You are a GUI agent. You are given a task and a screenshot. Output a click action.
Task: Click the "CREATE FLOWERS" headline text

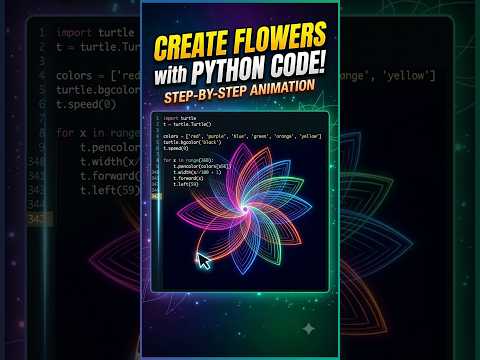coord(240,41)
